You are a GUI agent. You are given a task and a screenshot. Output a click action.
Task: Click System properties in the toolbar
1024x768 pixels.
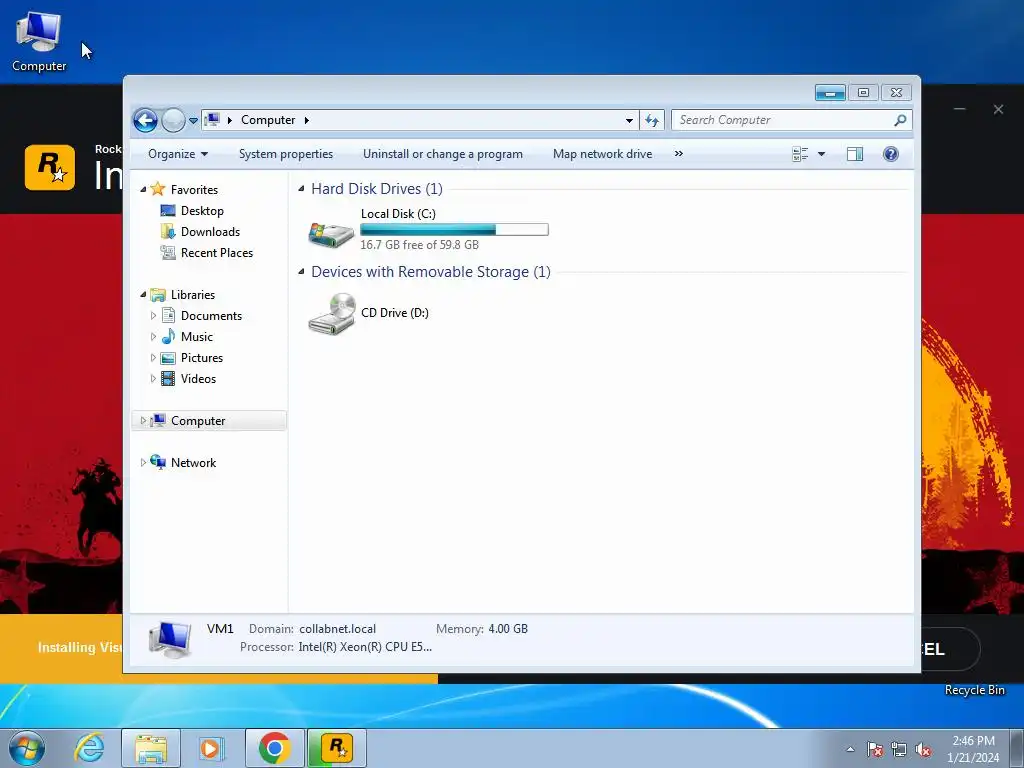point(285,154)
